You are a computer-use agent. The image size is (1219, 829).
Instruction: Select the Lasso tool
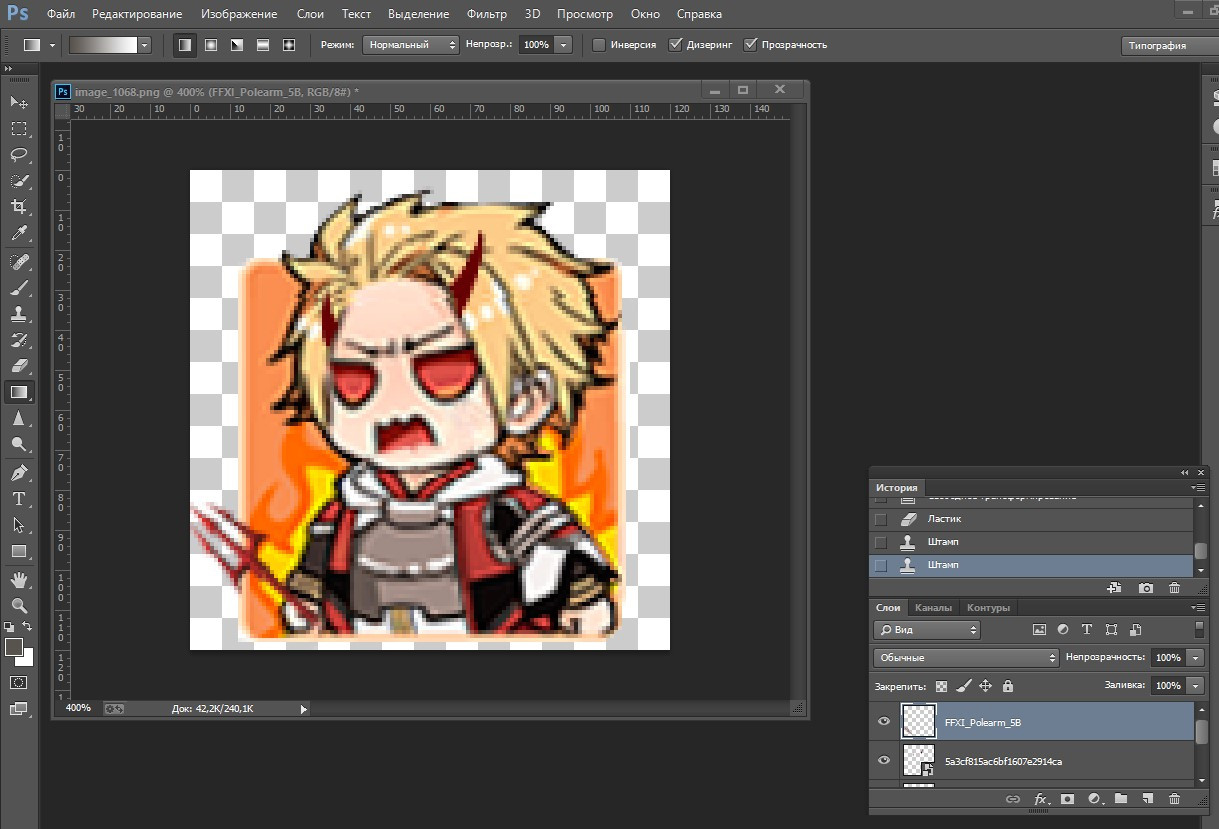point(19,154)
